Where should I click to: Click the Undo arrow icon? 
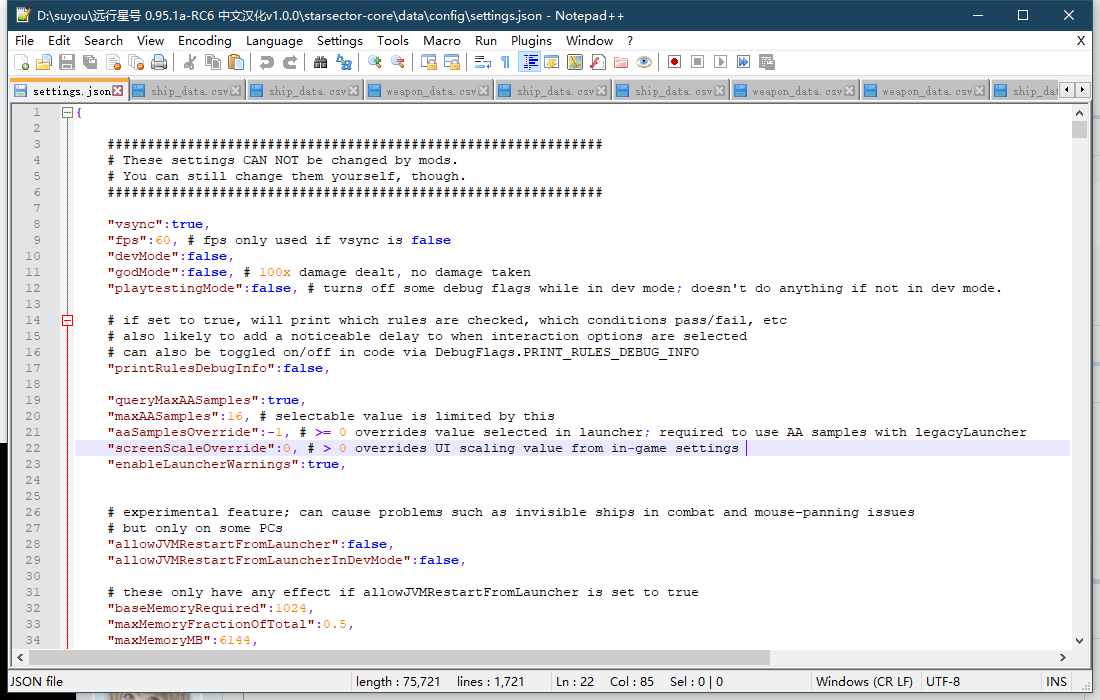pyautogui.click(x=267, y=62)
